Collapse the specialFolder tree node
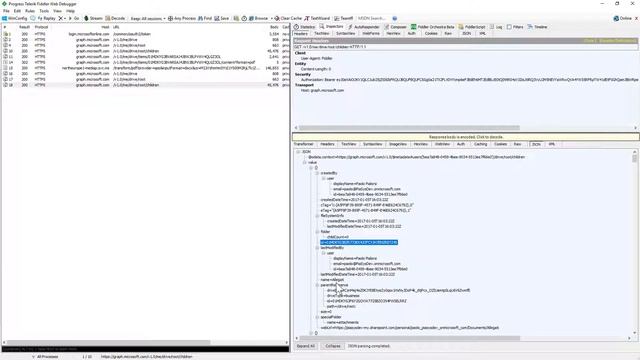The image size is (640, 360). pos(317,317)
